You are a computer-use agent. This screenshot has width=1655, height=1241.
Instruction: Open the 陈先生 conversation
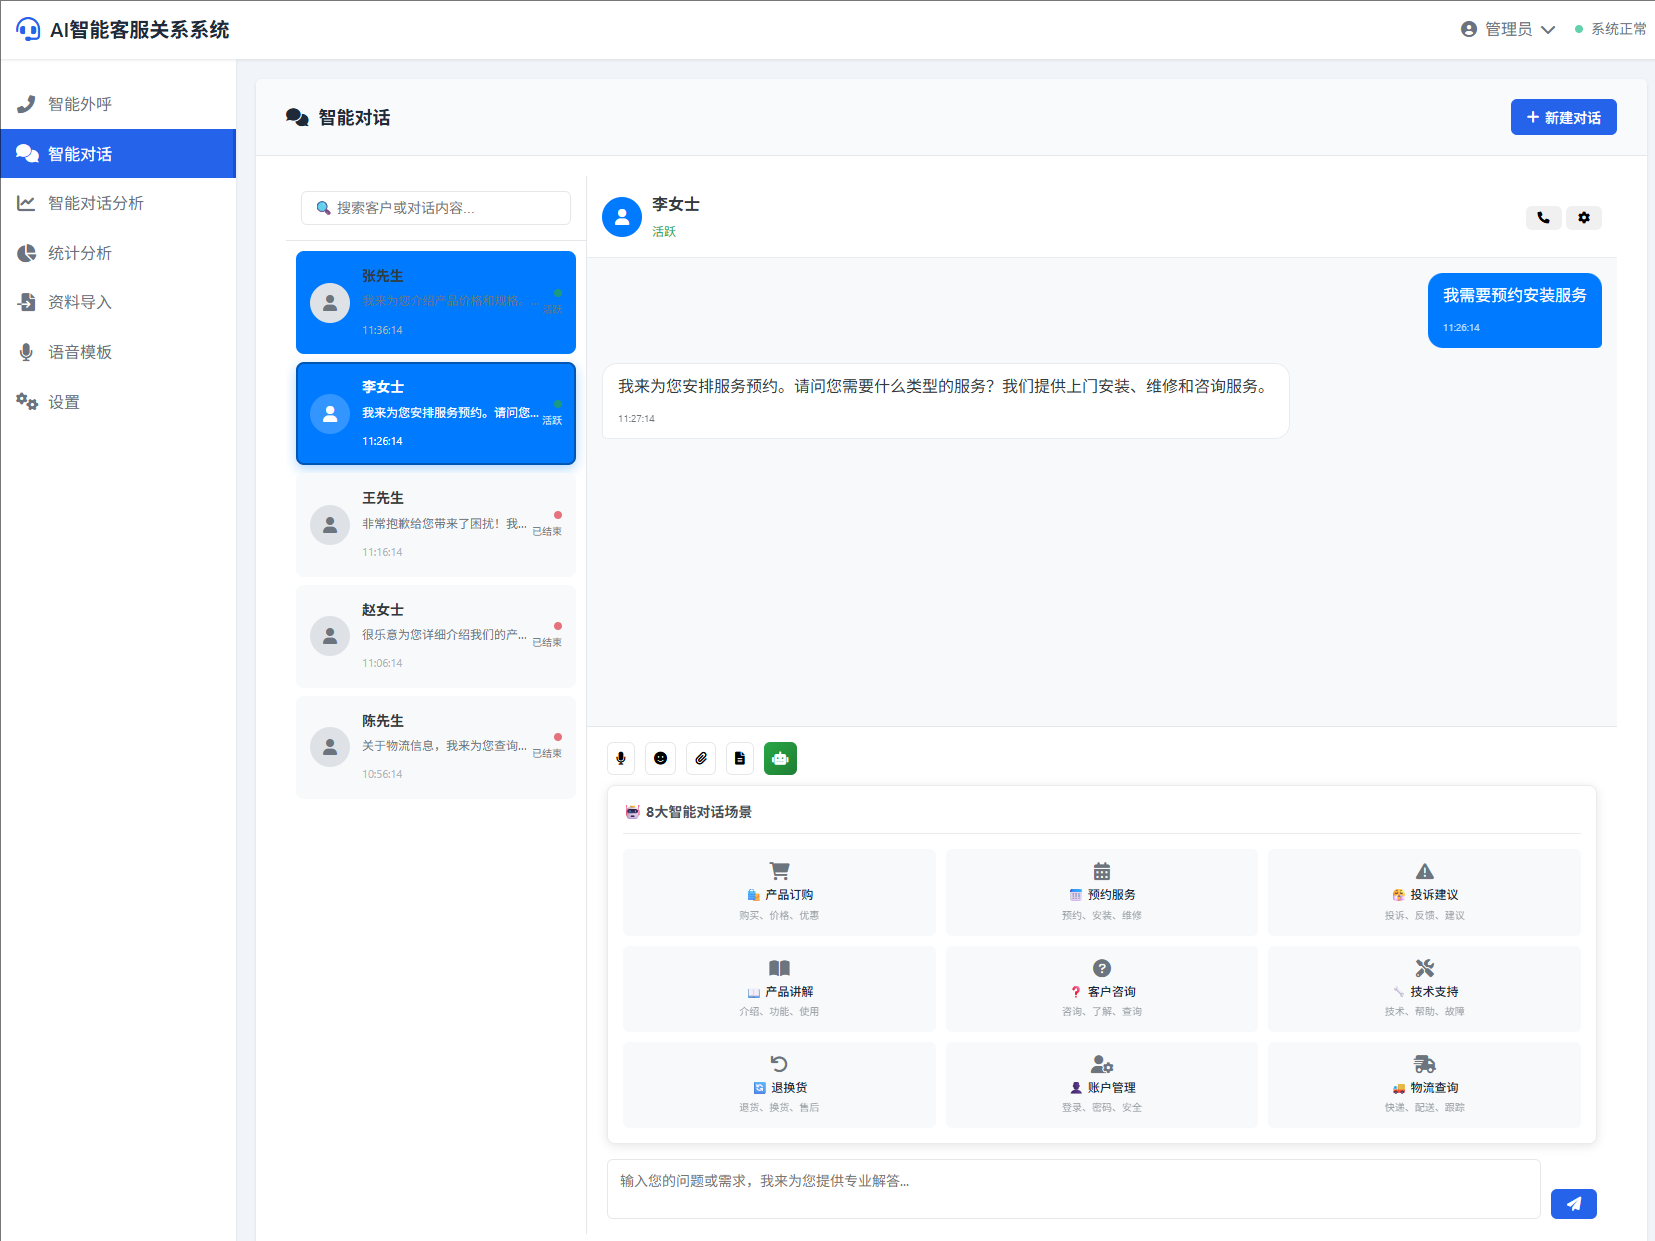point(436,747)
